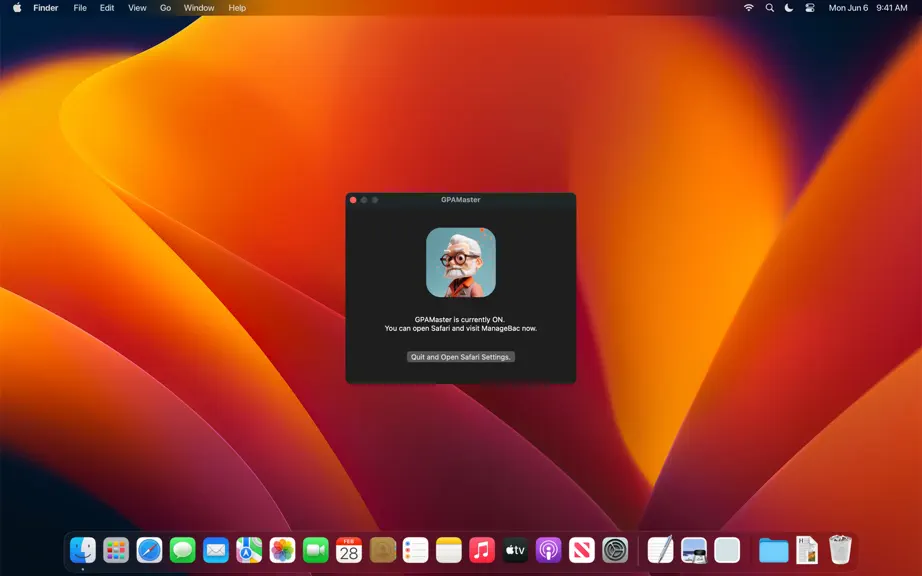922x576 pixels.
Task: Open News from the Dock
Action: coord(582,551)
